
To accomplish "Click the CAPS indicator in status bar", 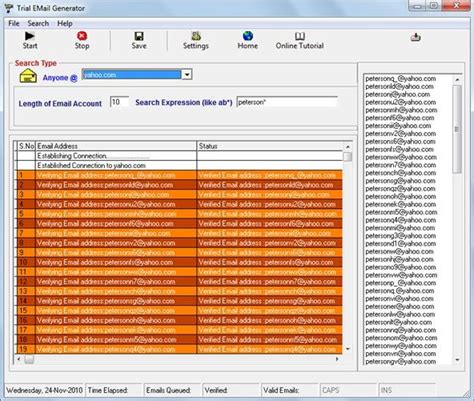I will click(348, 390).
